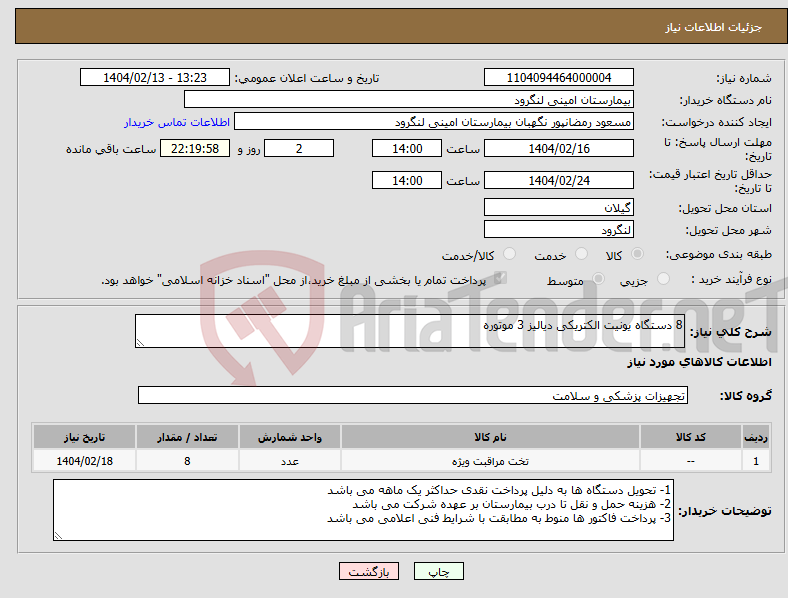
Task: Click the remaining days field showing 2
Action: (299, 148)
